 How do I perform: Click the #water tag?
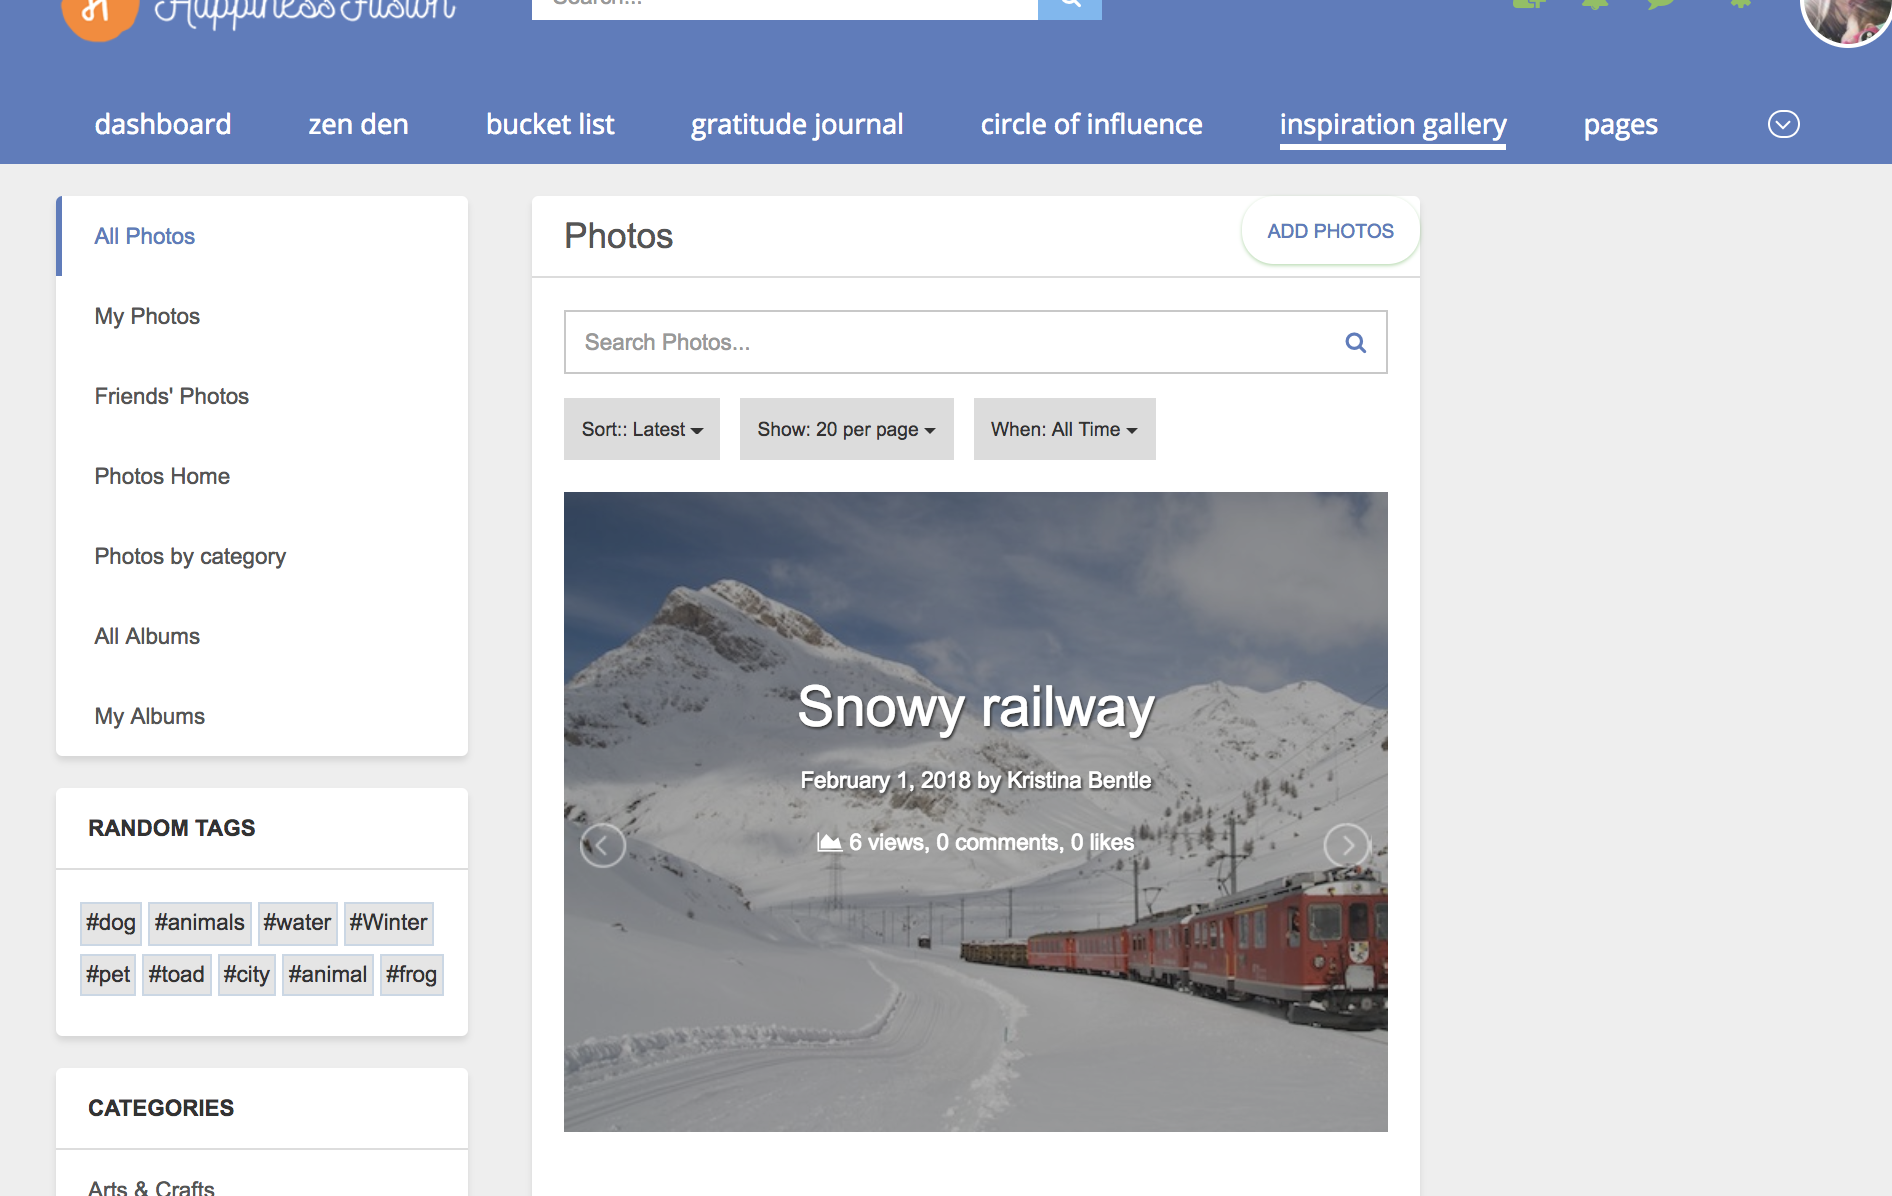click(297, 923)
